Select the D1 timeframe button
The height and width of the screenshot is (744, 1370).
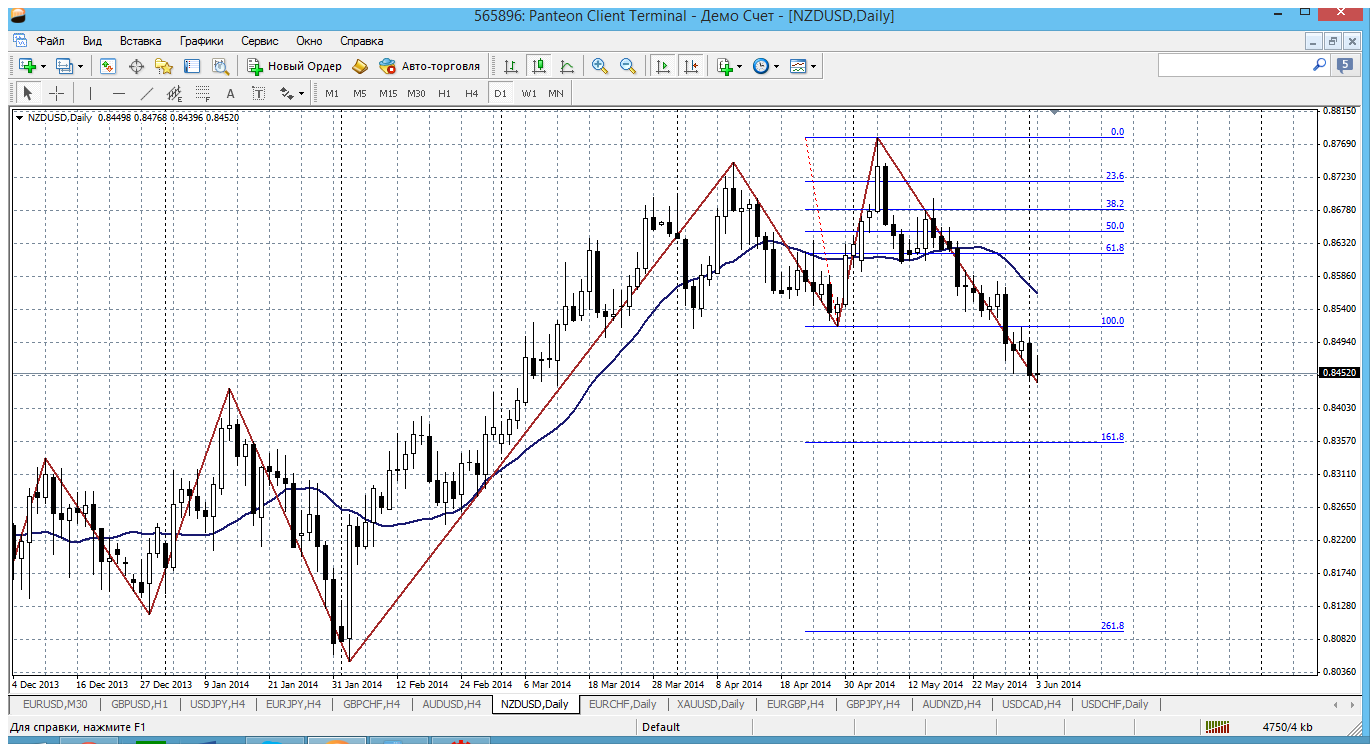[x=501, y=93]
